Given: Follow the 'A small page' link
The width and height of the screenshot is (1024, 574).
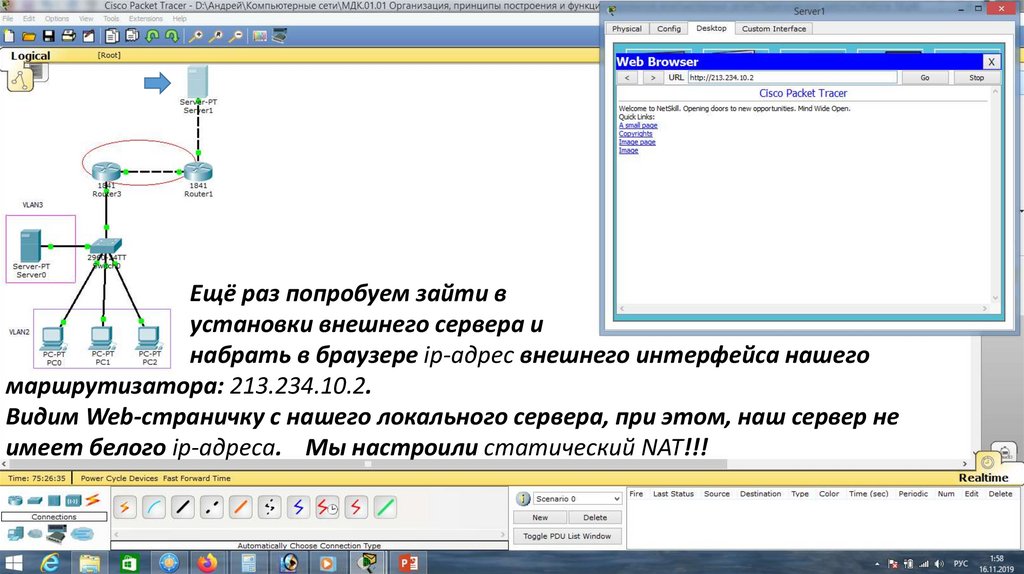Looking at the screenshot, I should (638, 125).
